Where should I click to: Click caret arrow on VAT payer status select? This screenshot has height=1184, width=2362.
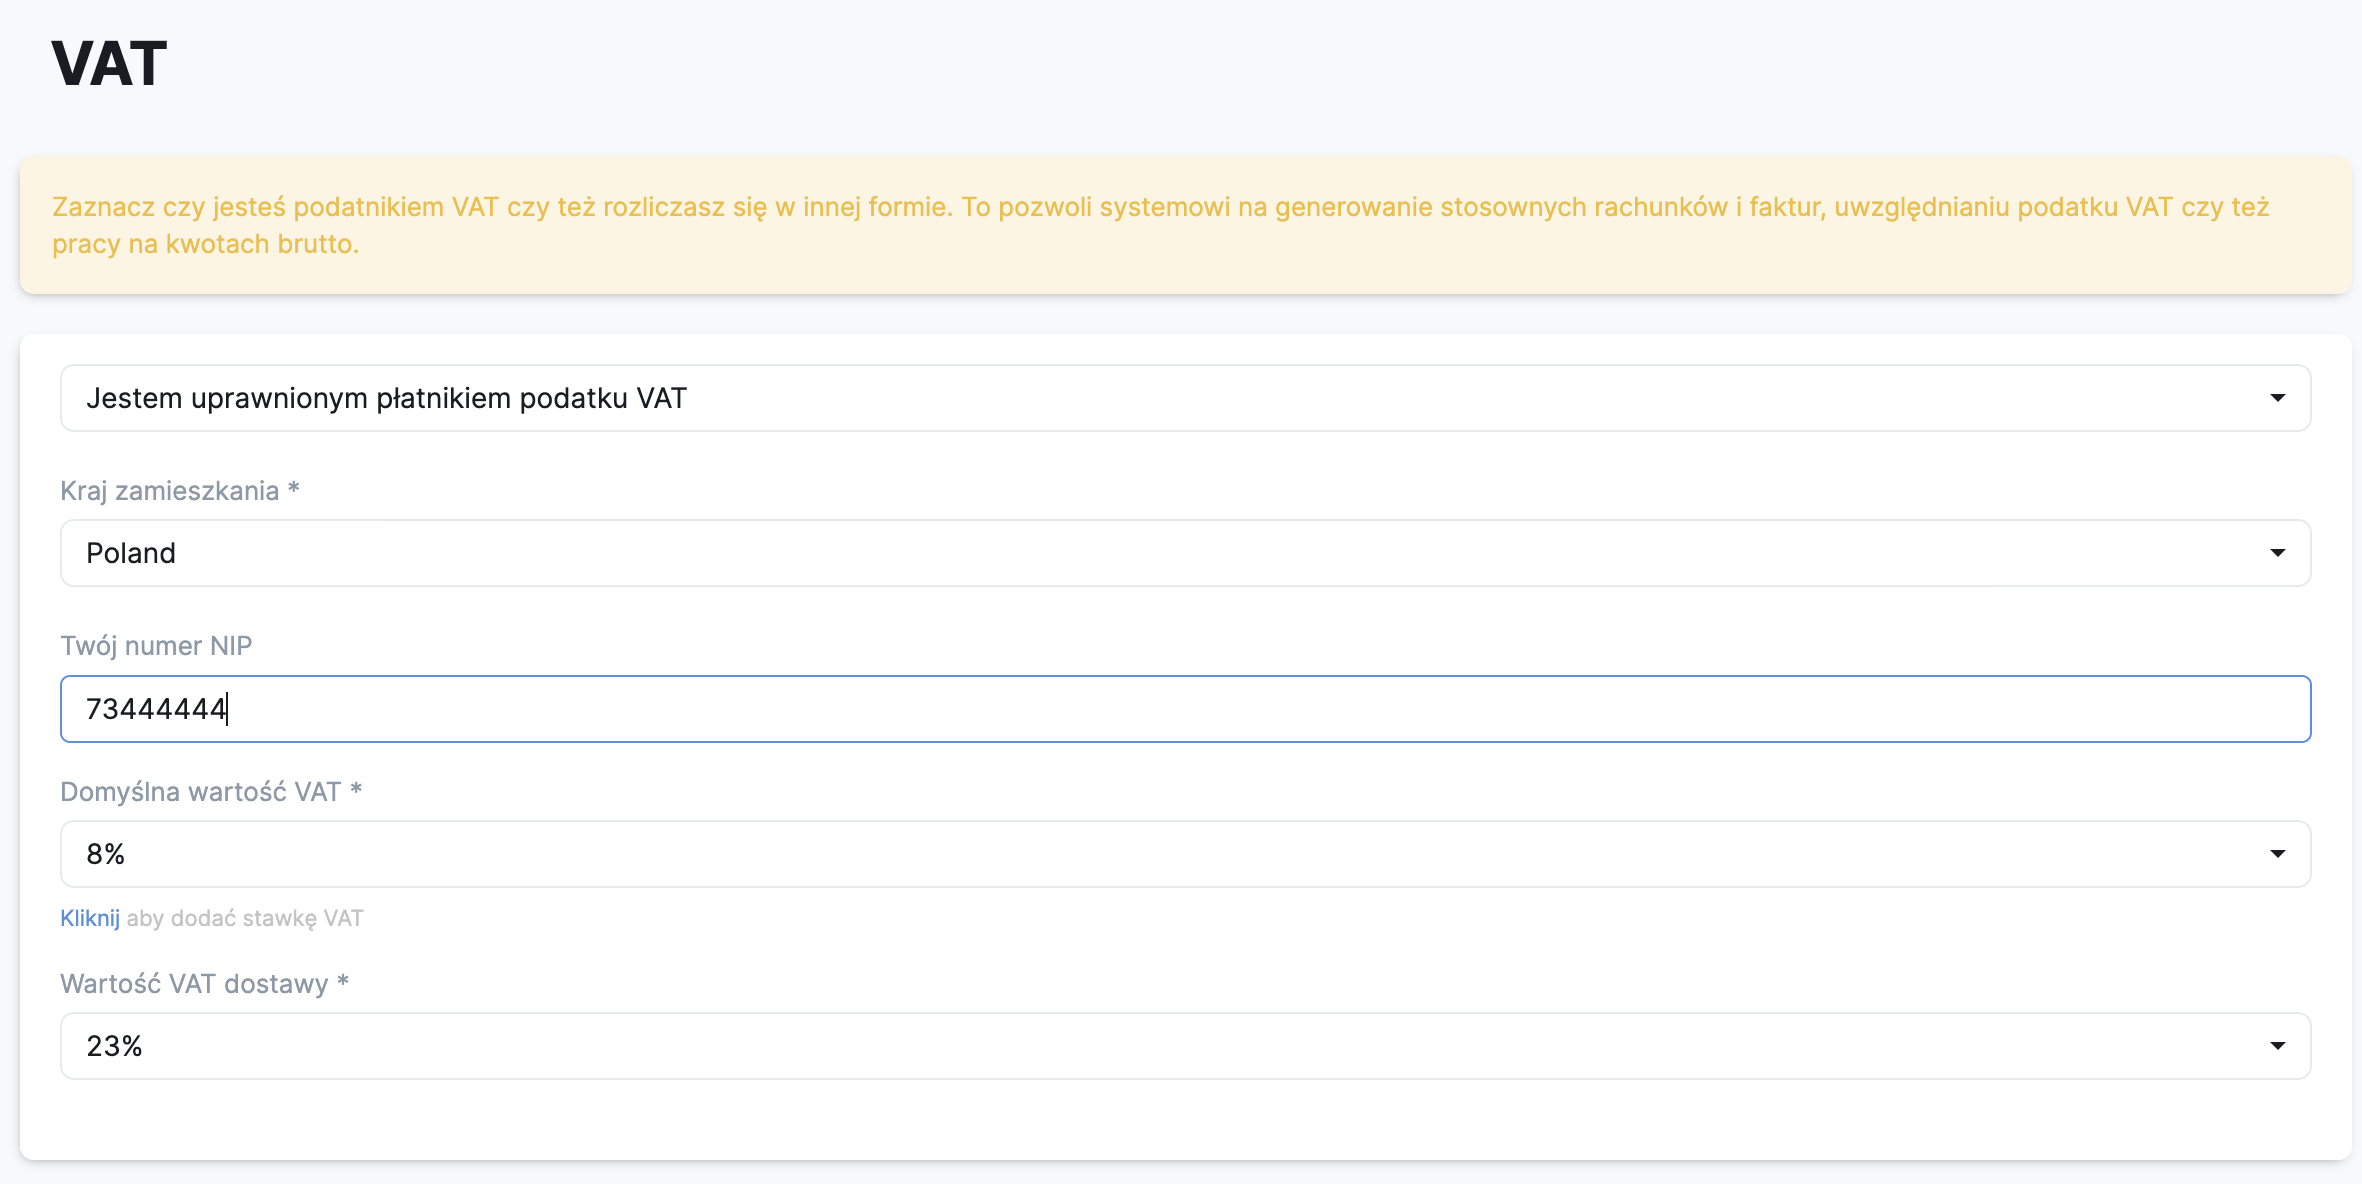[x=2277, y=398]
